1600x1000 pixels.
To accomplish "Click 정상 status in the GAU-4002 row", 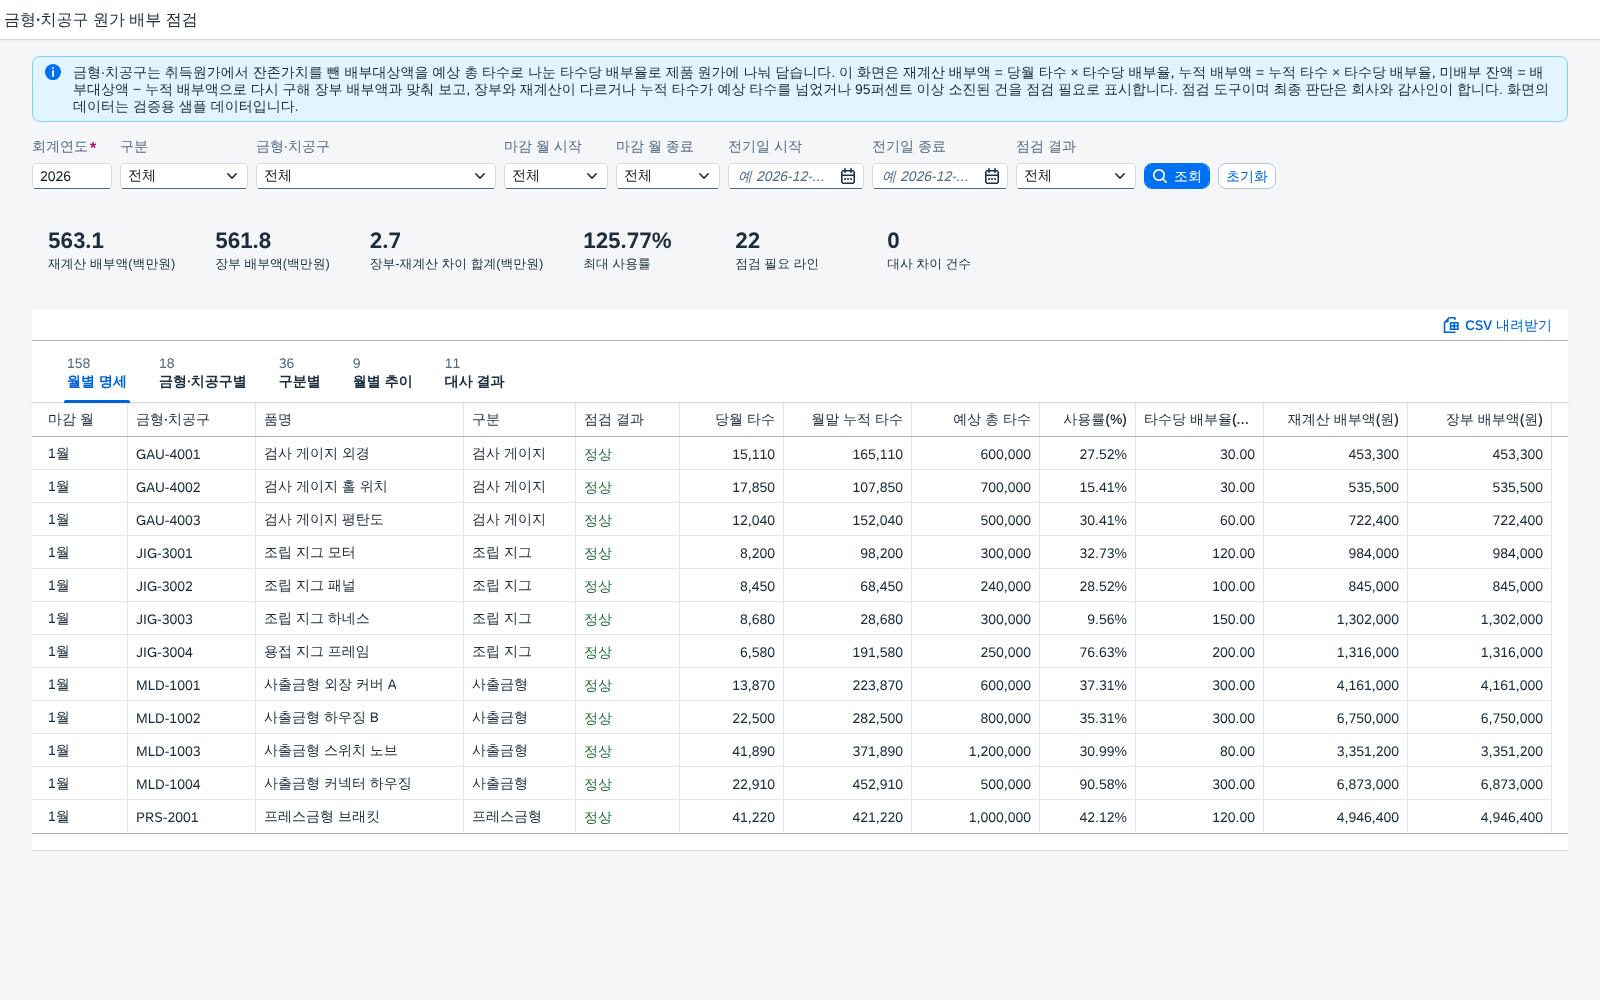I will [x=598, y=487].
